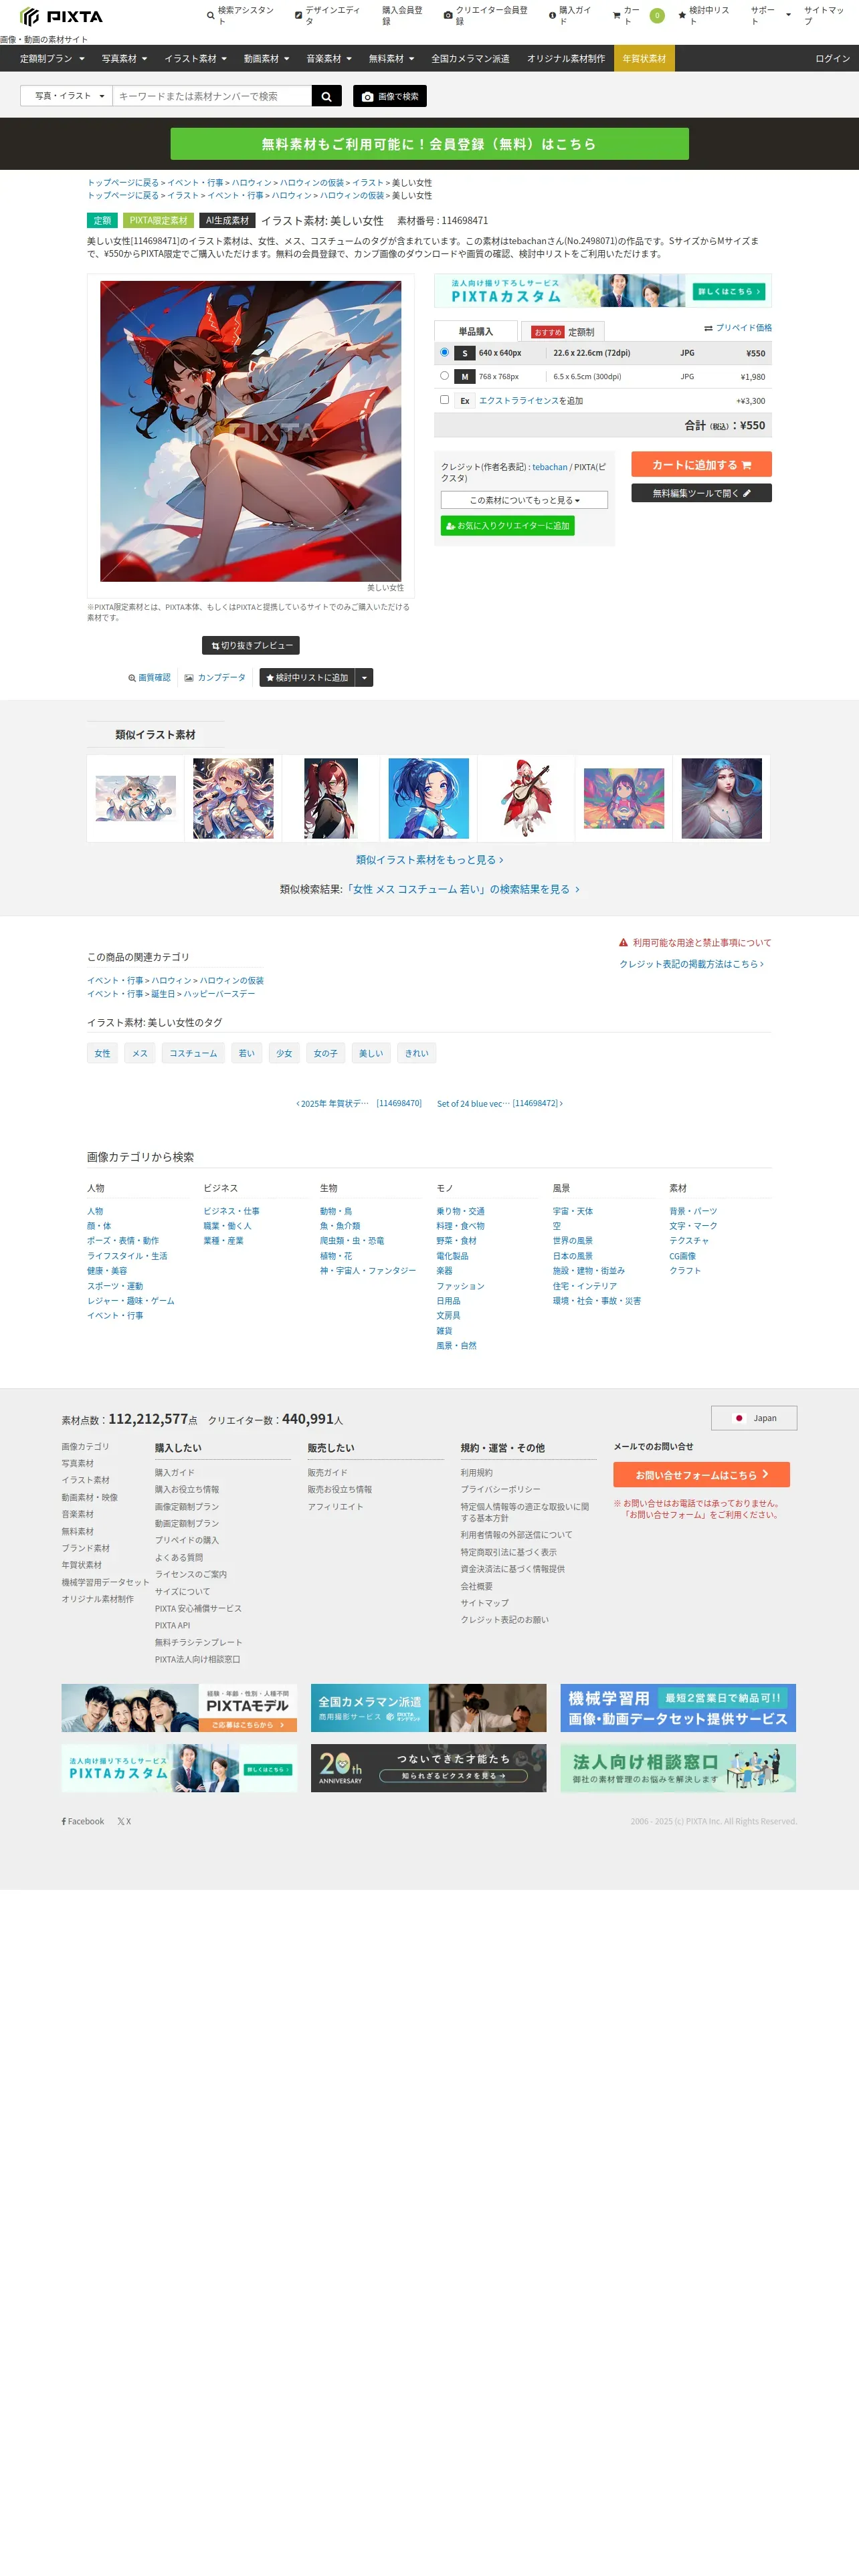This screenshot has width=859, height=2576.
Task: Click the 少女 tag
Action: tap(284, 1053)
